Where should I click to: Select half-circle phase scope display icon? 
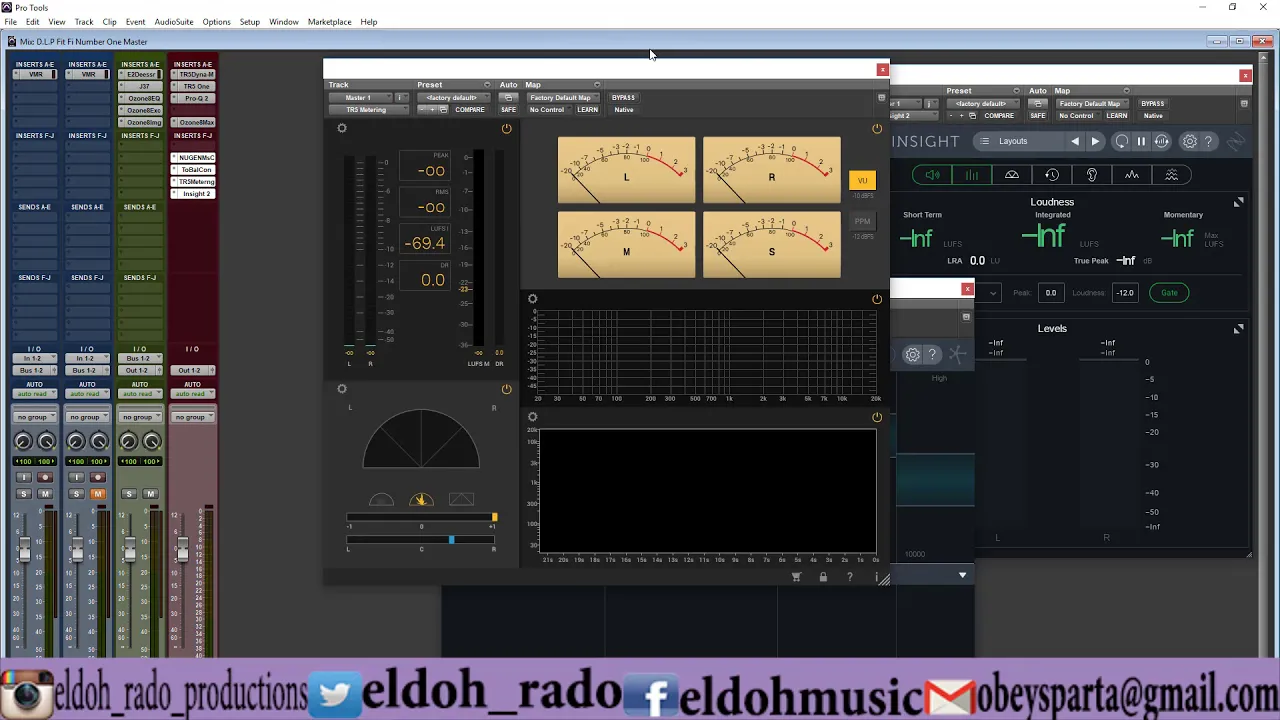tap(381, 500)
